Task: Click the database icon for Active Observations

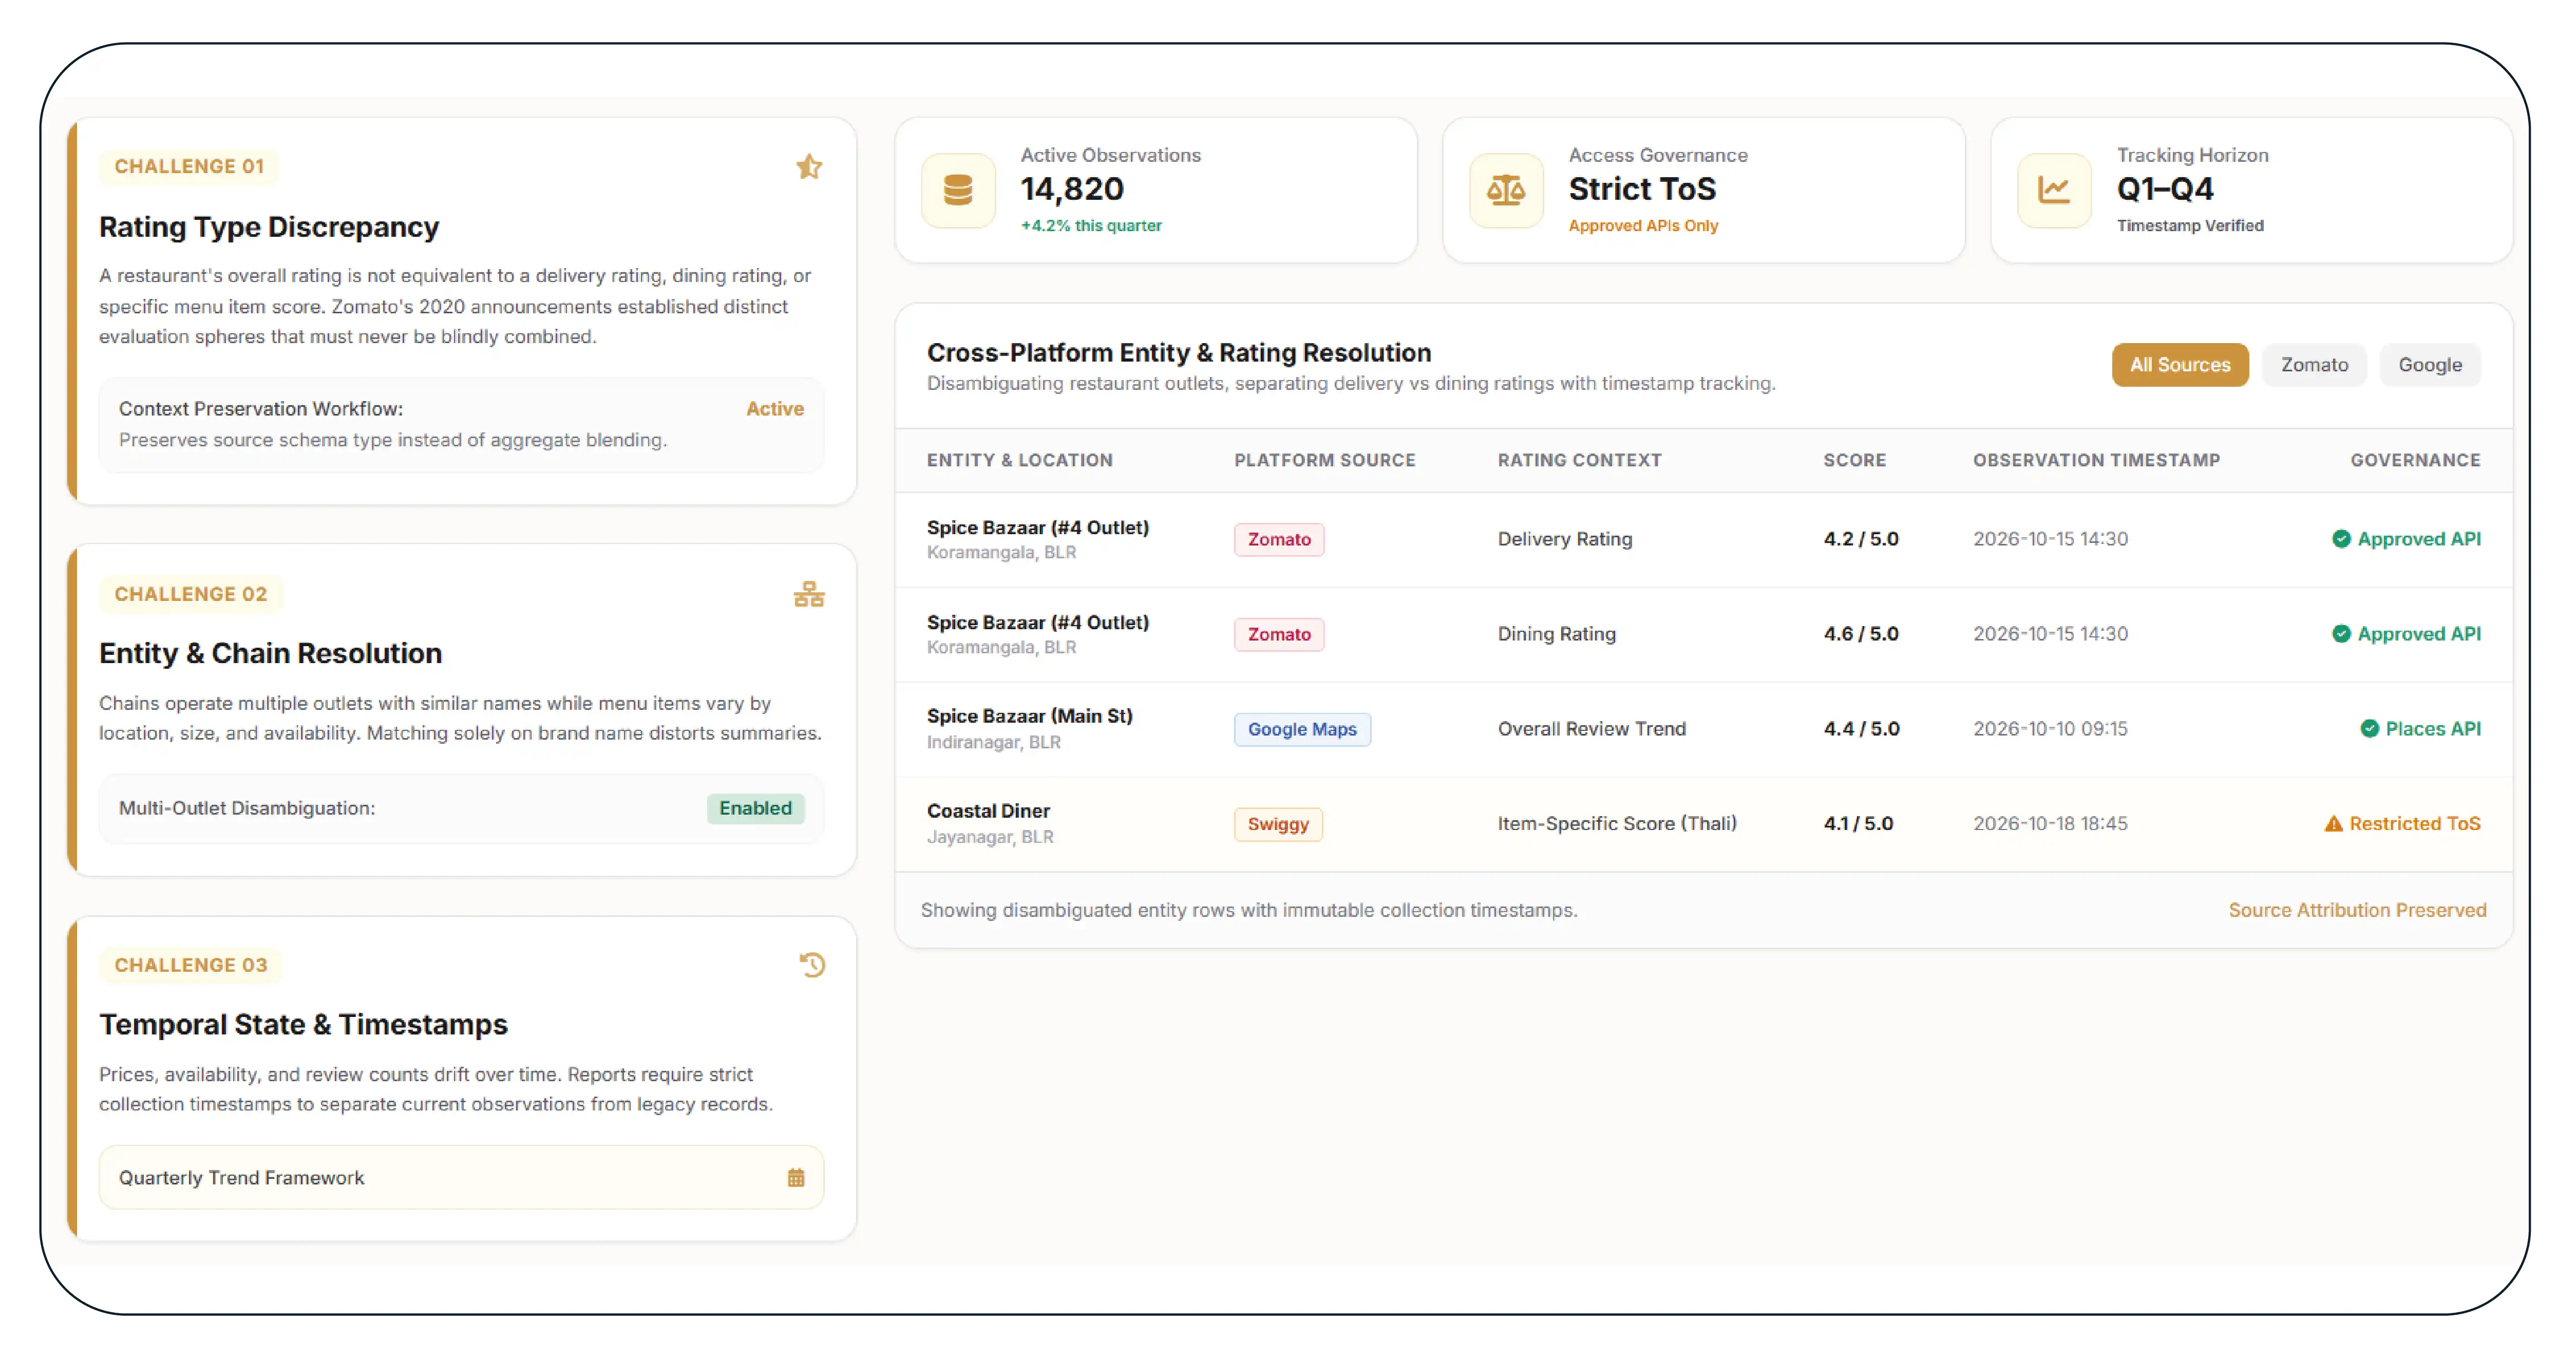Action: (958, 190)
